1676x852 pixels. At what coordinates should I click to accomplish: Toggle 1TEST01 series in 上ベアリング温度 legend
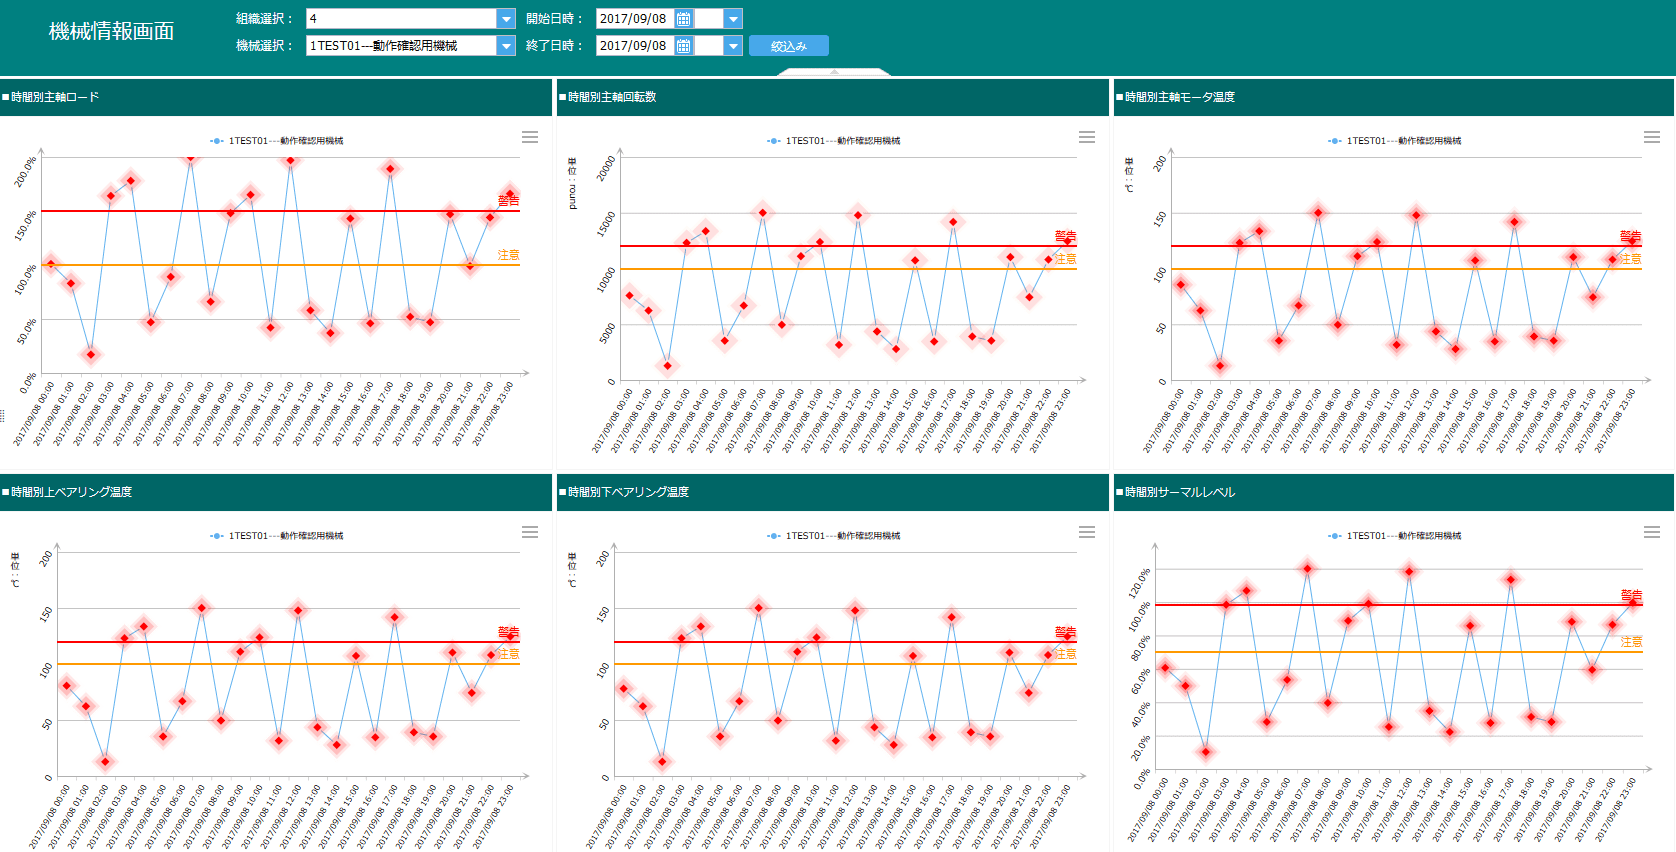pos(277,536)
